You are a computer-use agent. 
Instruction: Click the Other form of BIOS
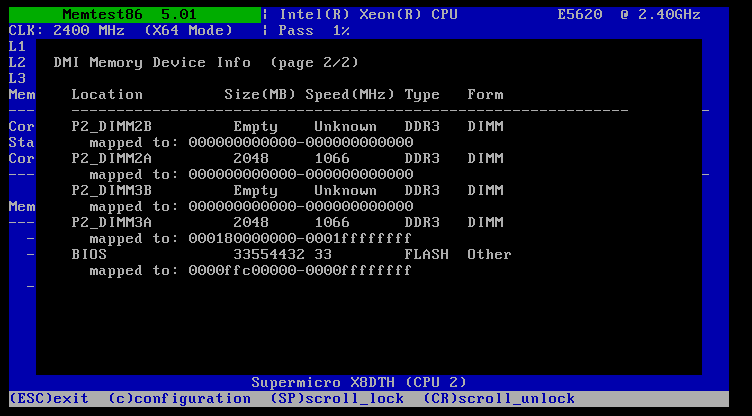tap(490, 255)
